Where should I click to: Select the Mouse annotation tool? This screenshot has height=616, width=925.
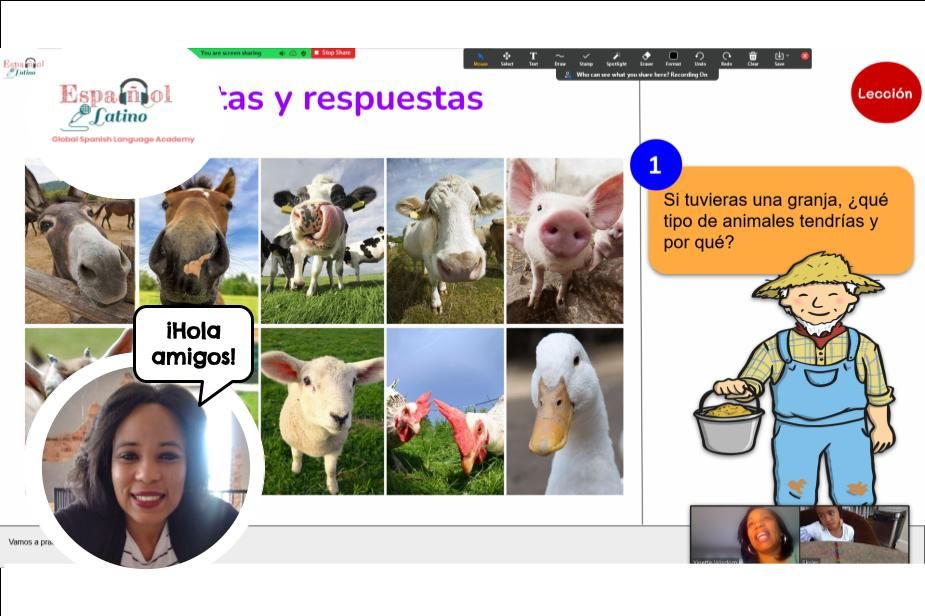click(480, 58)
